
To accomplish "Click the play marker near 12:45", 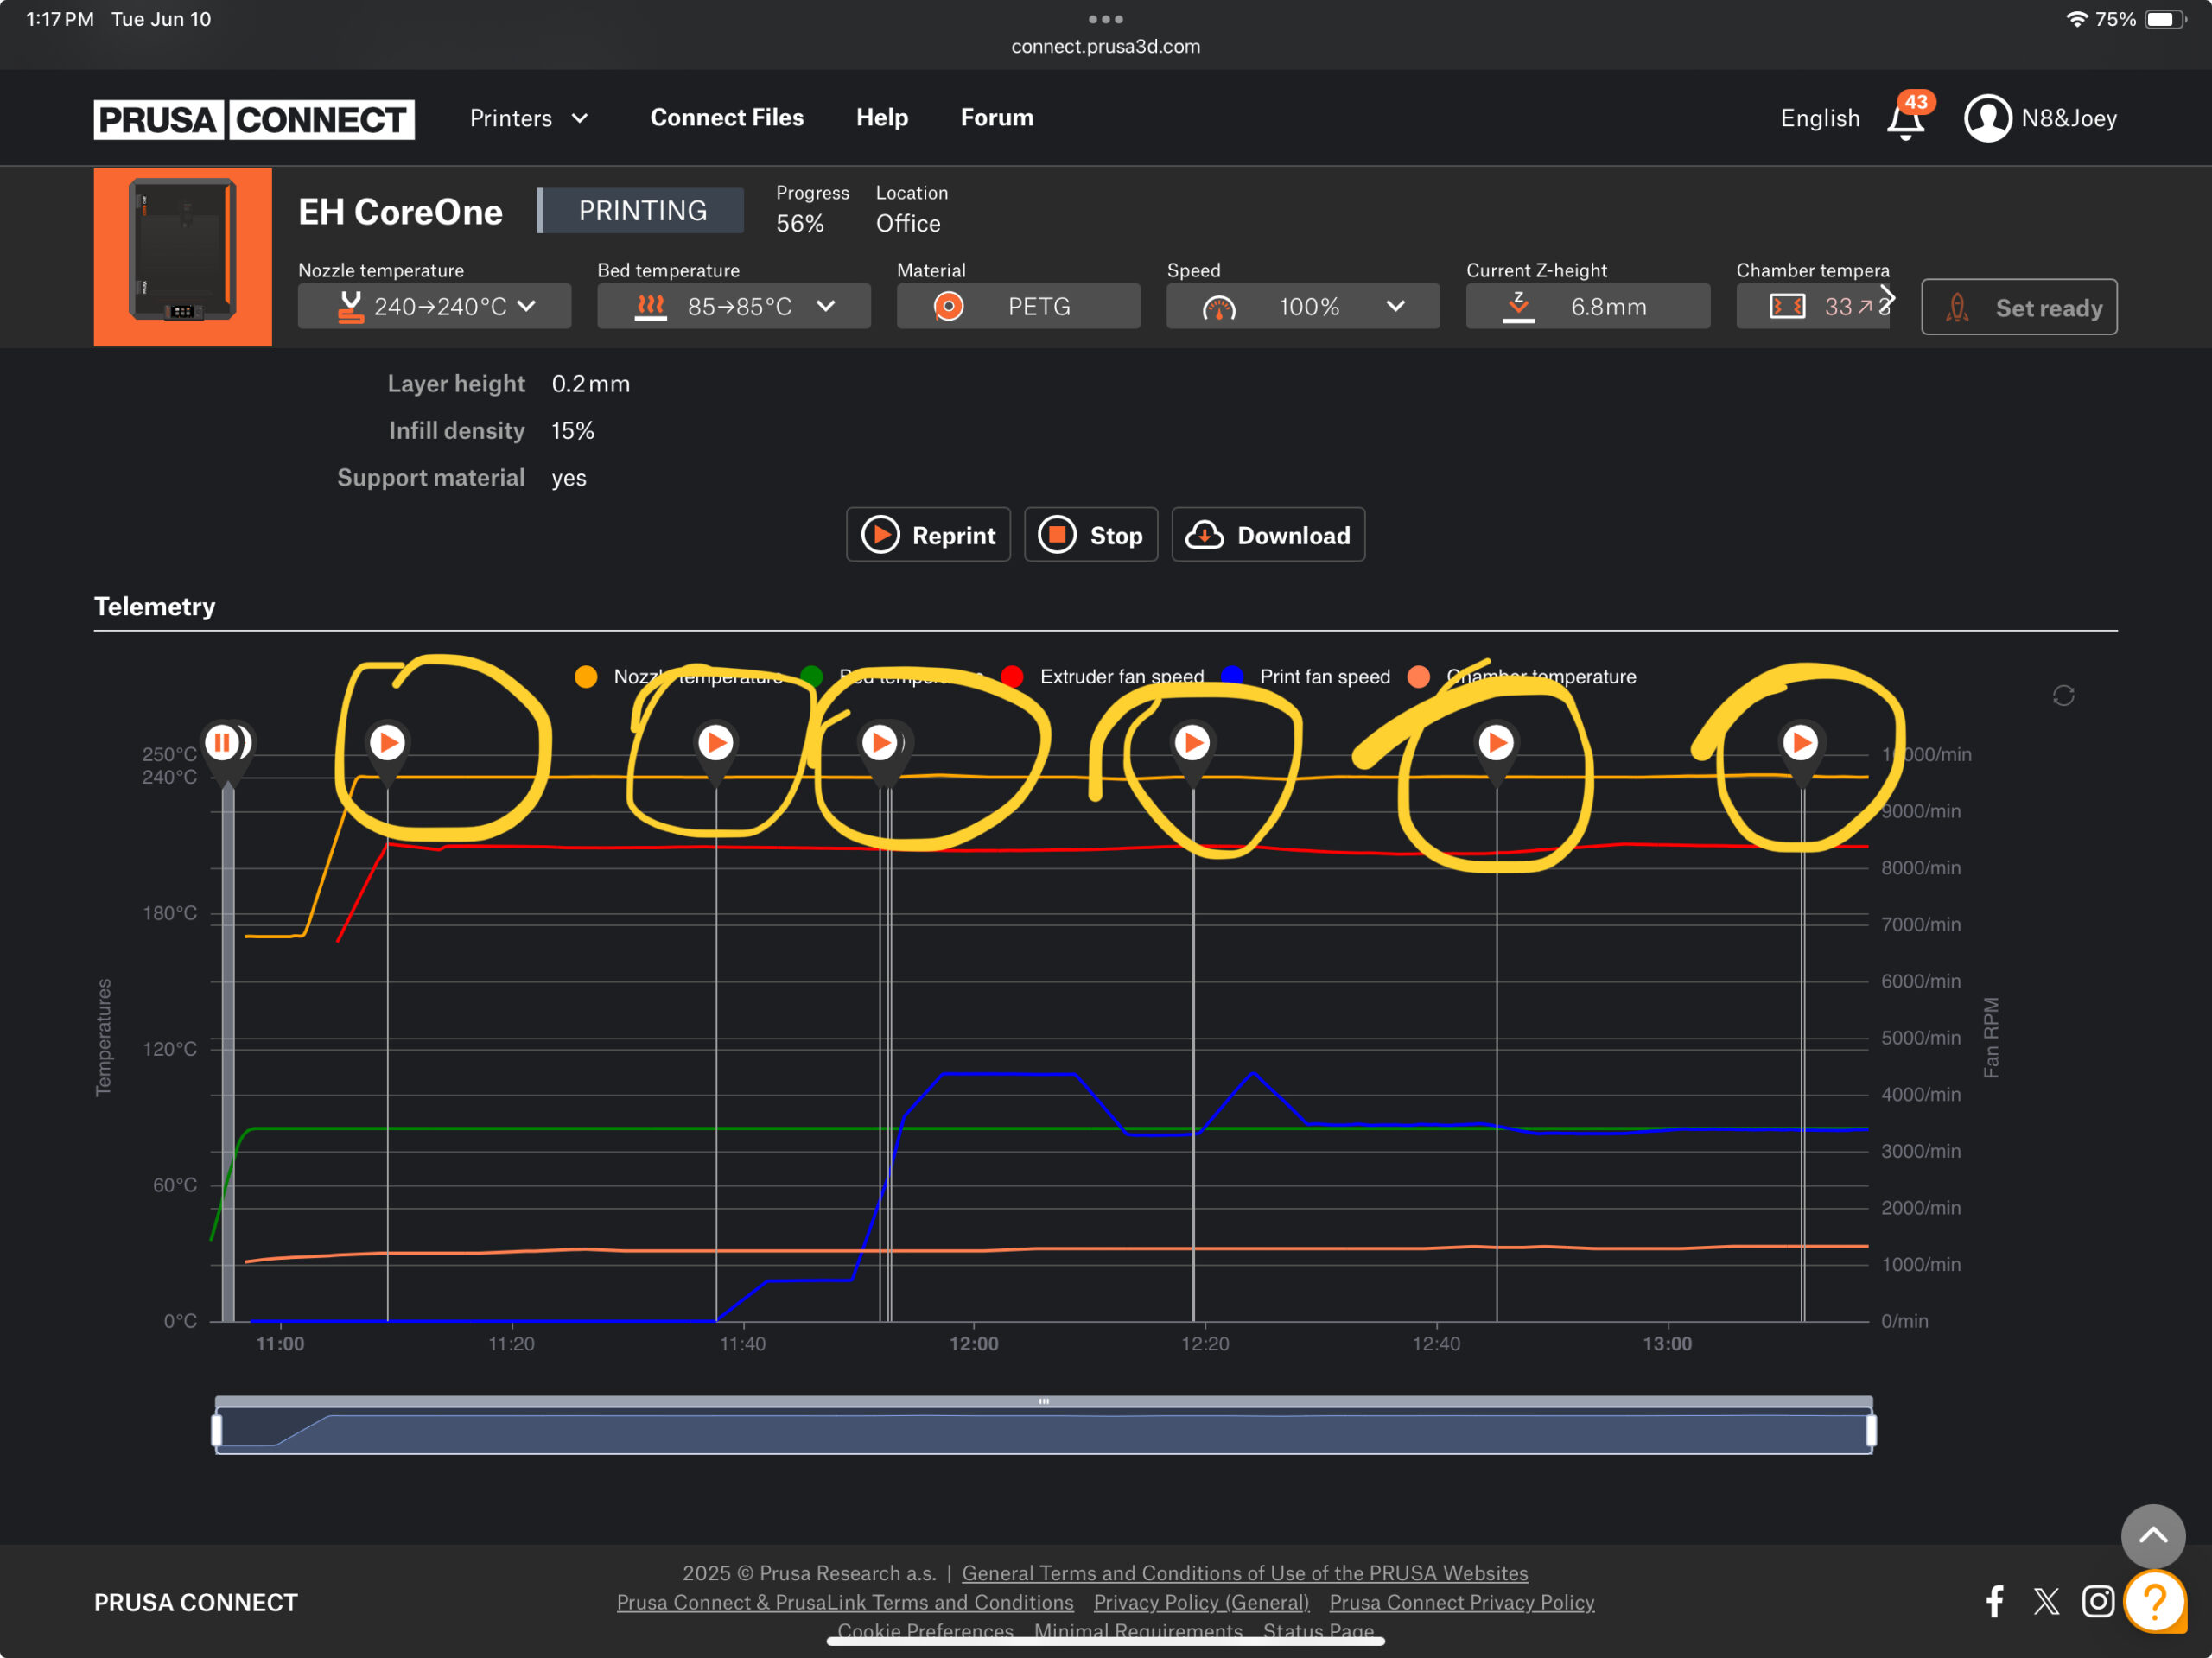I will click(1495, 742).
